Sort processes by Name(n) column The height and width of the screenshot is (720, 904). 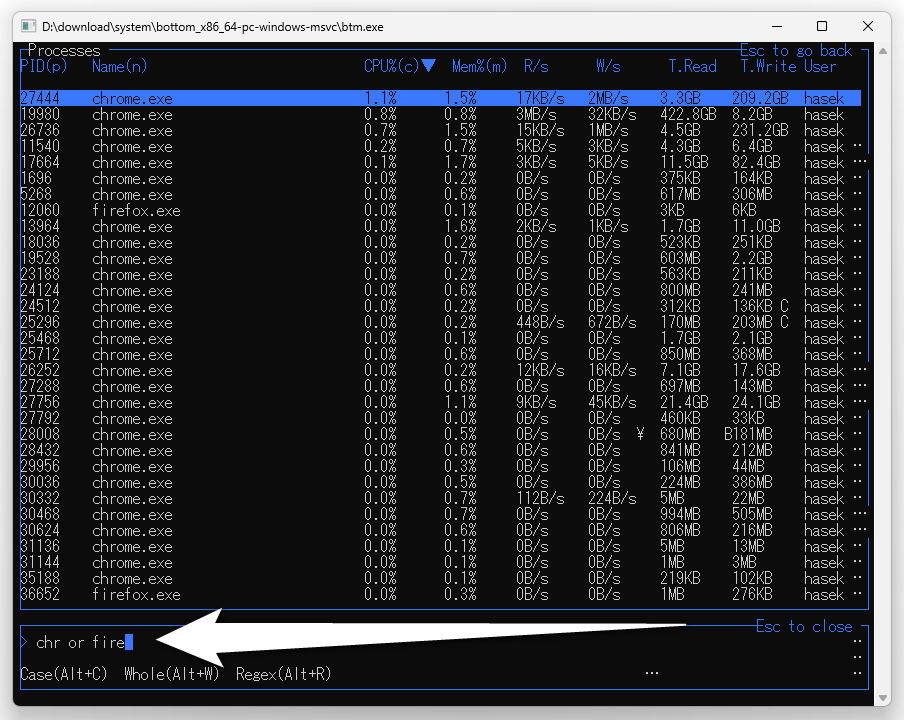tap(119, 66)
